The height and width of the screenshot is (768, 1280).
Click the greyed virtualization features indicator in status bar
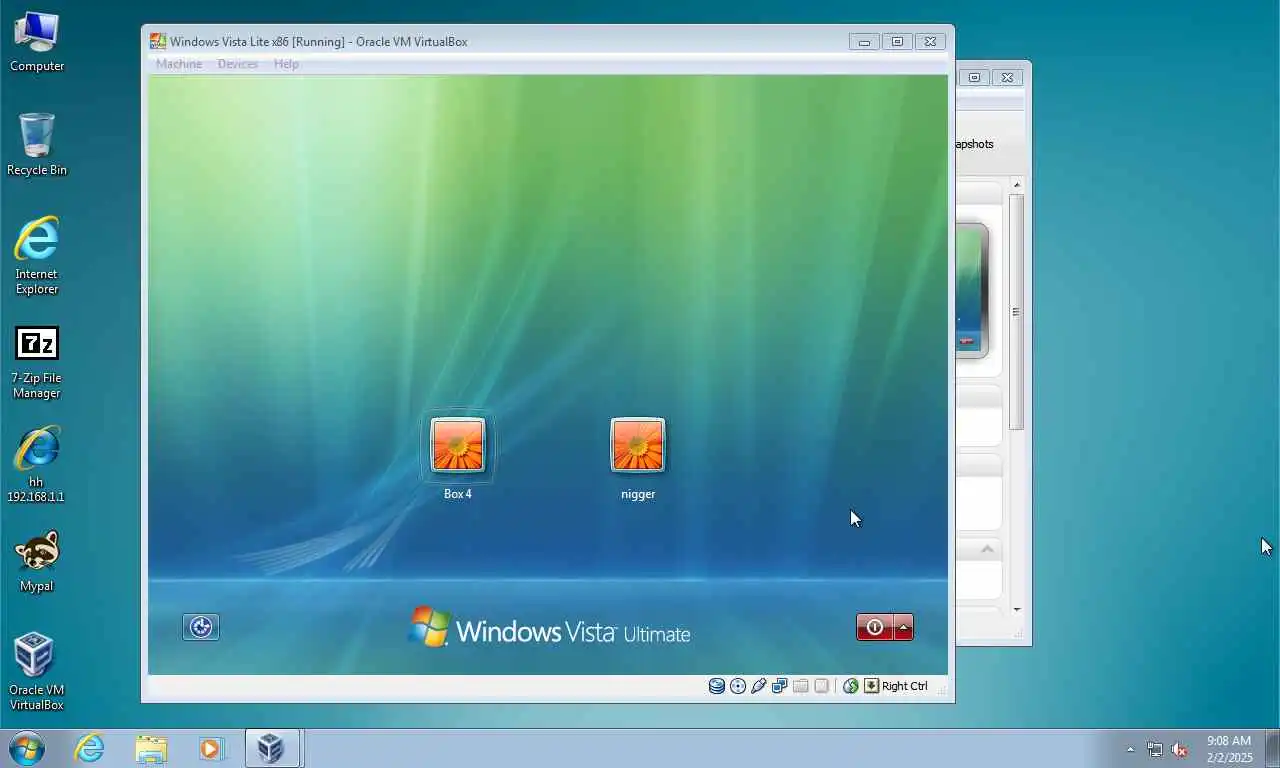(822, 686)
